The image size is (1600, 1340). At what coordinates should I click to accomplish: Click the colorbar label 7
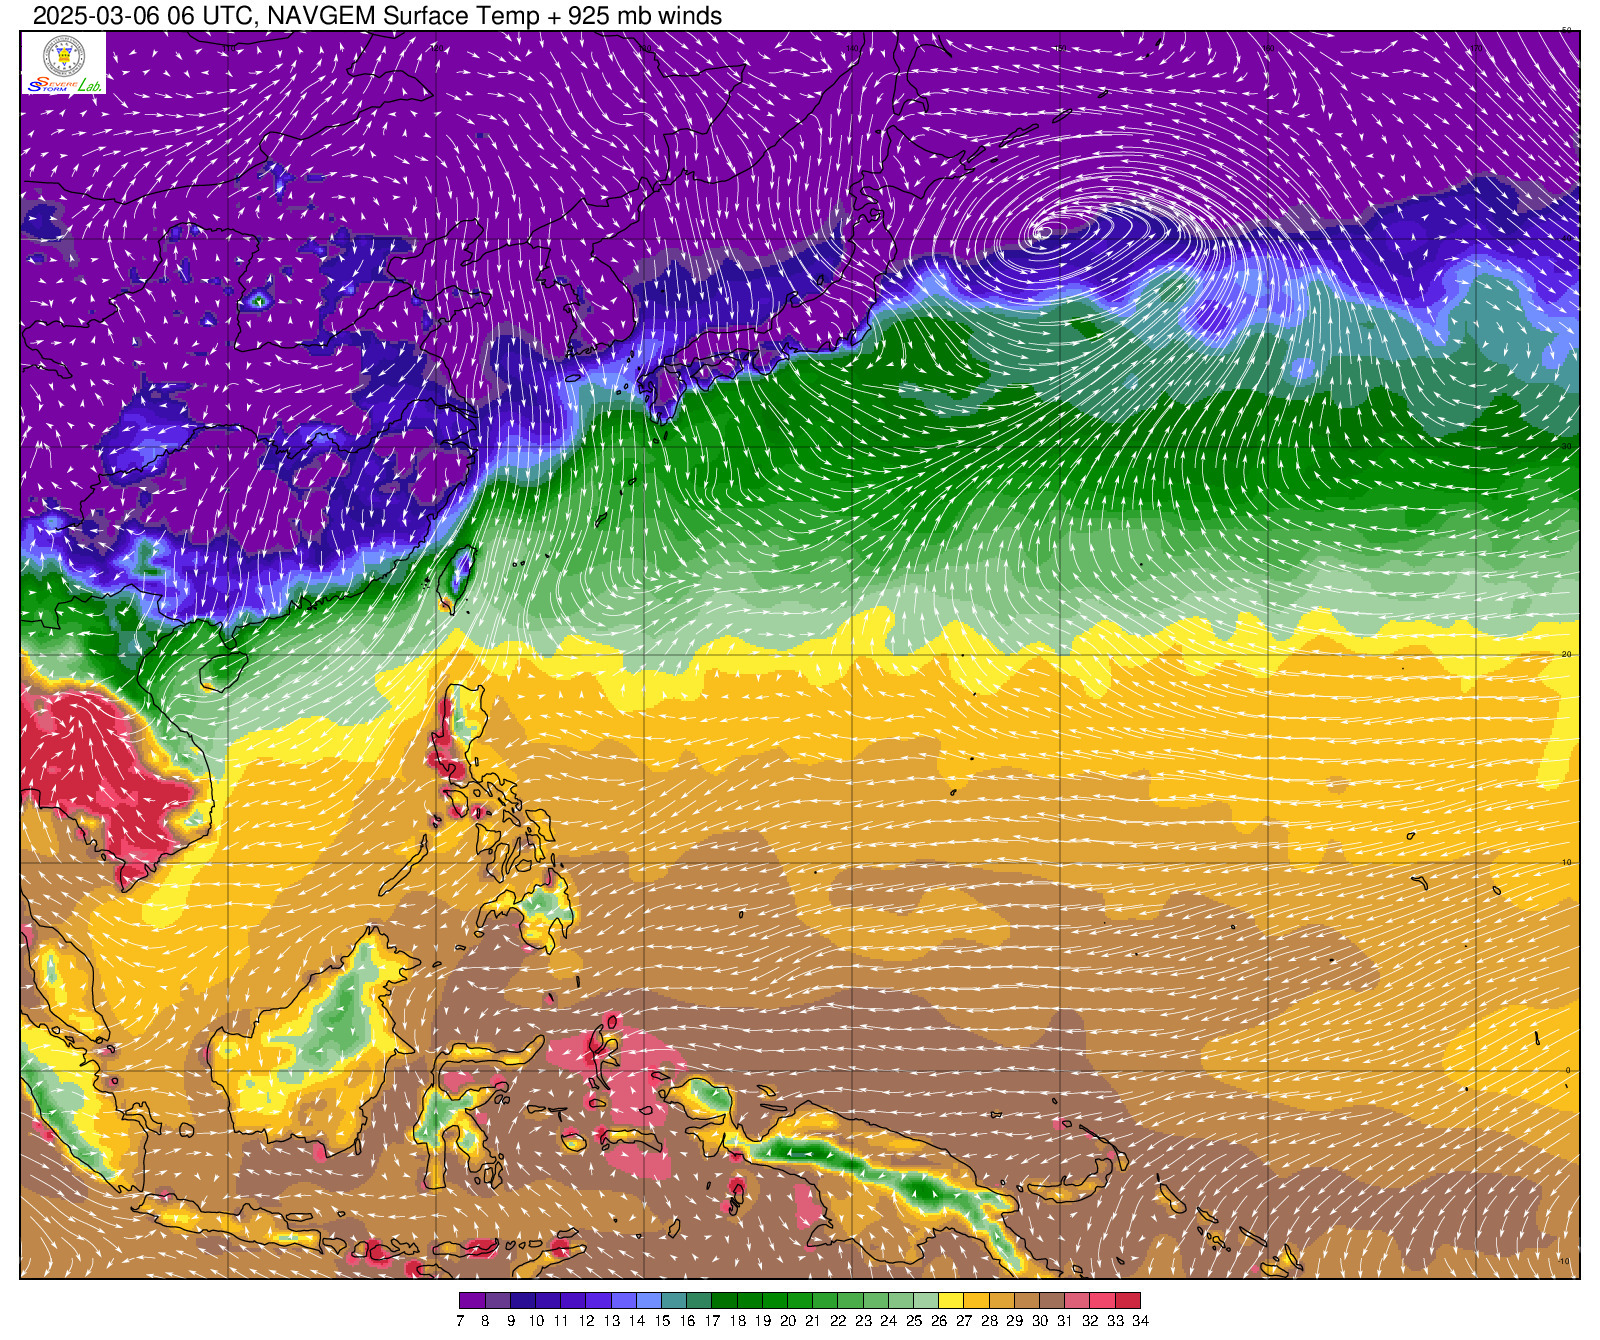(460, 1321)
